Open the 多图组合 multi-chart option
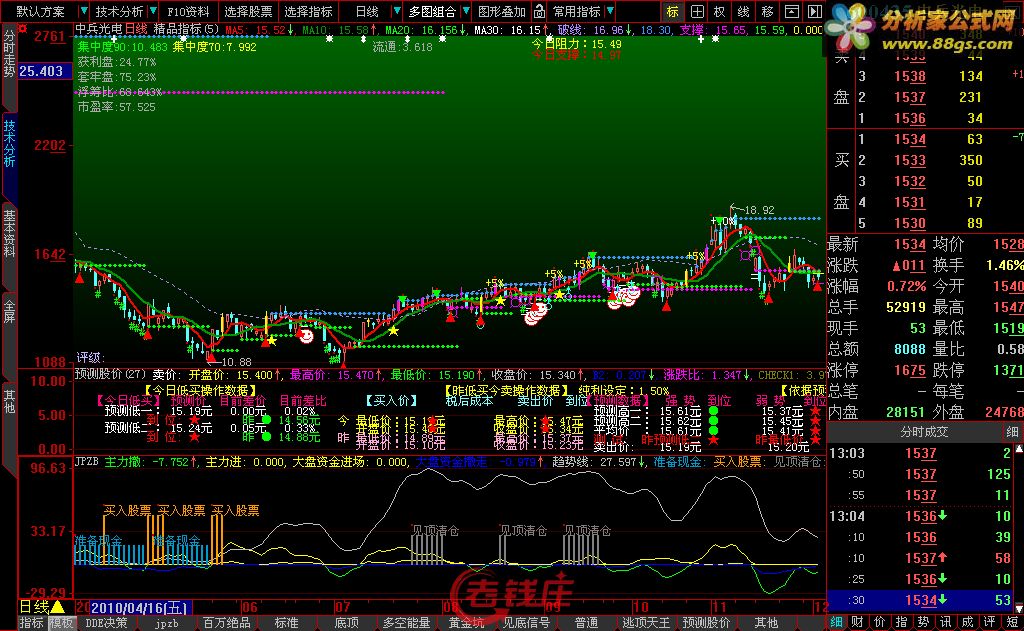 click(x=432, y=11)
